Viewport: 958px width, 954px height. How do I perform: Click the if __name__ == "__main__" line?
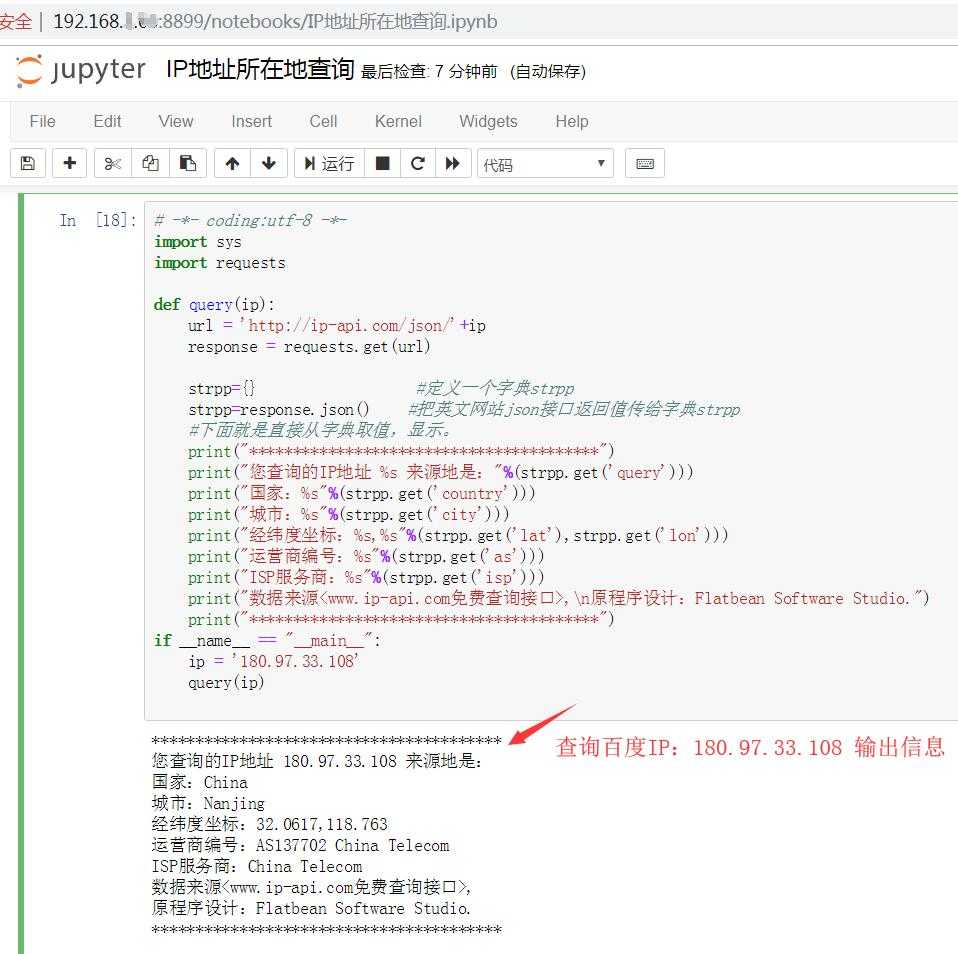pos(268,640)
